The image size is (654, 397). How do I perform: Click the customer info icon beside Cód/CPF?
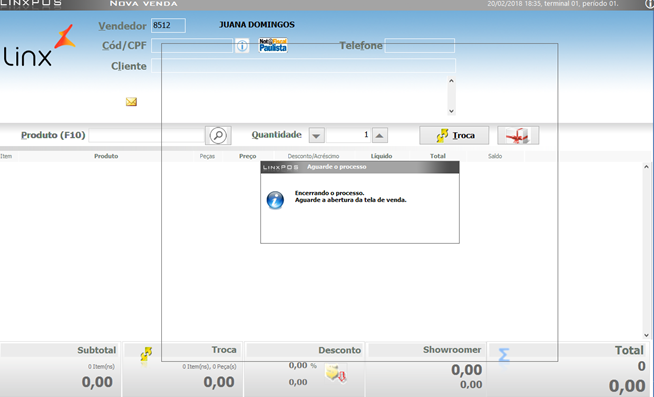(x=242, y=45)
